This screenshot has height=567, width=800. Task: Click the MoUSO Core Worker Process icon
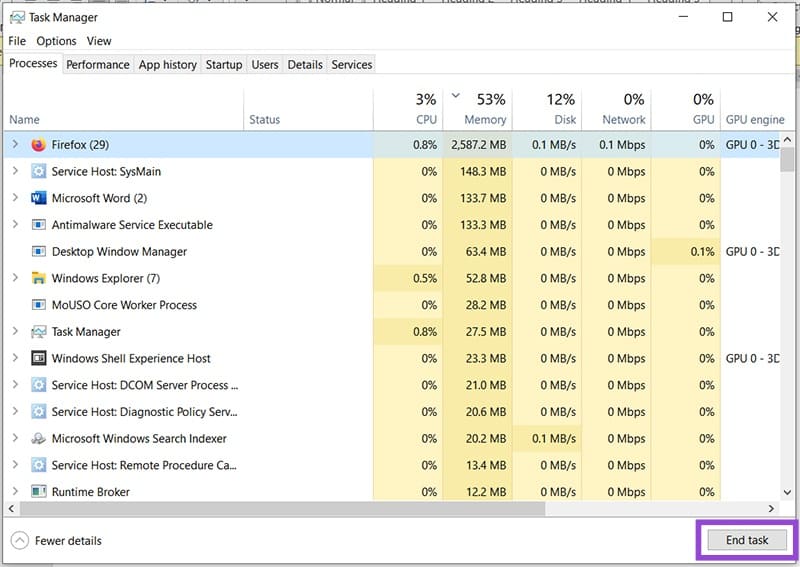point(38,305)
